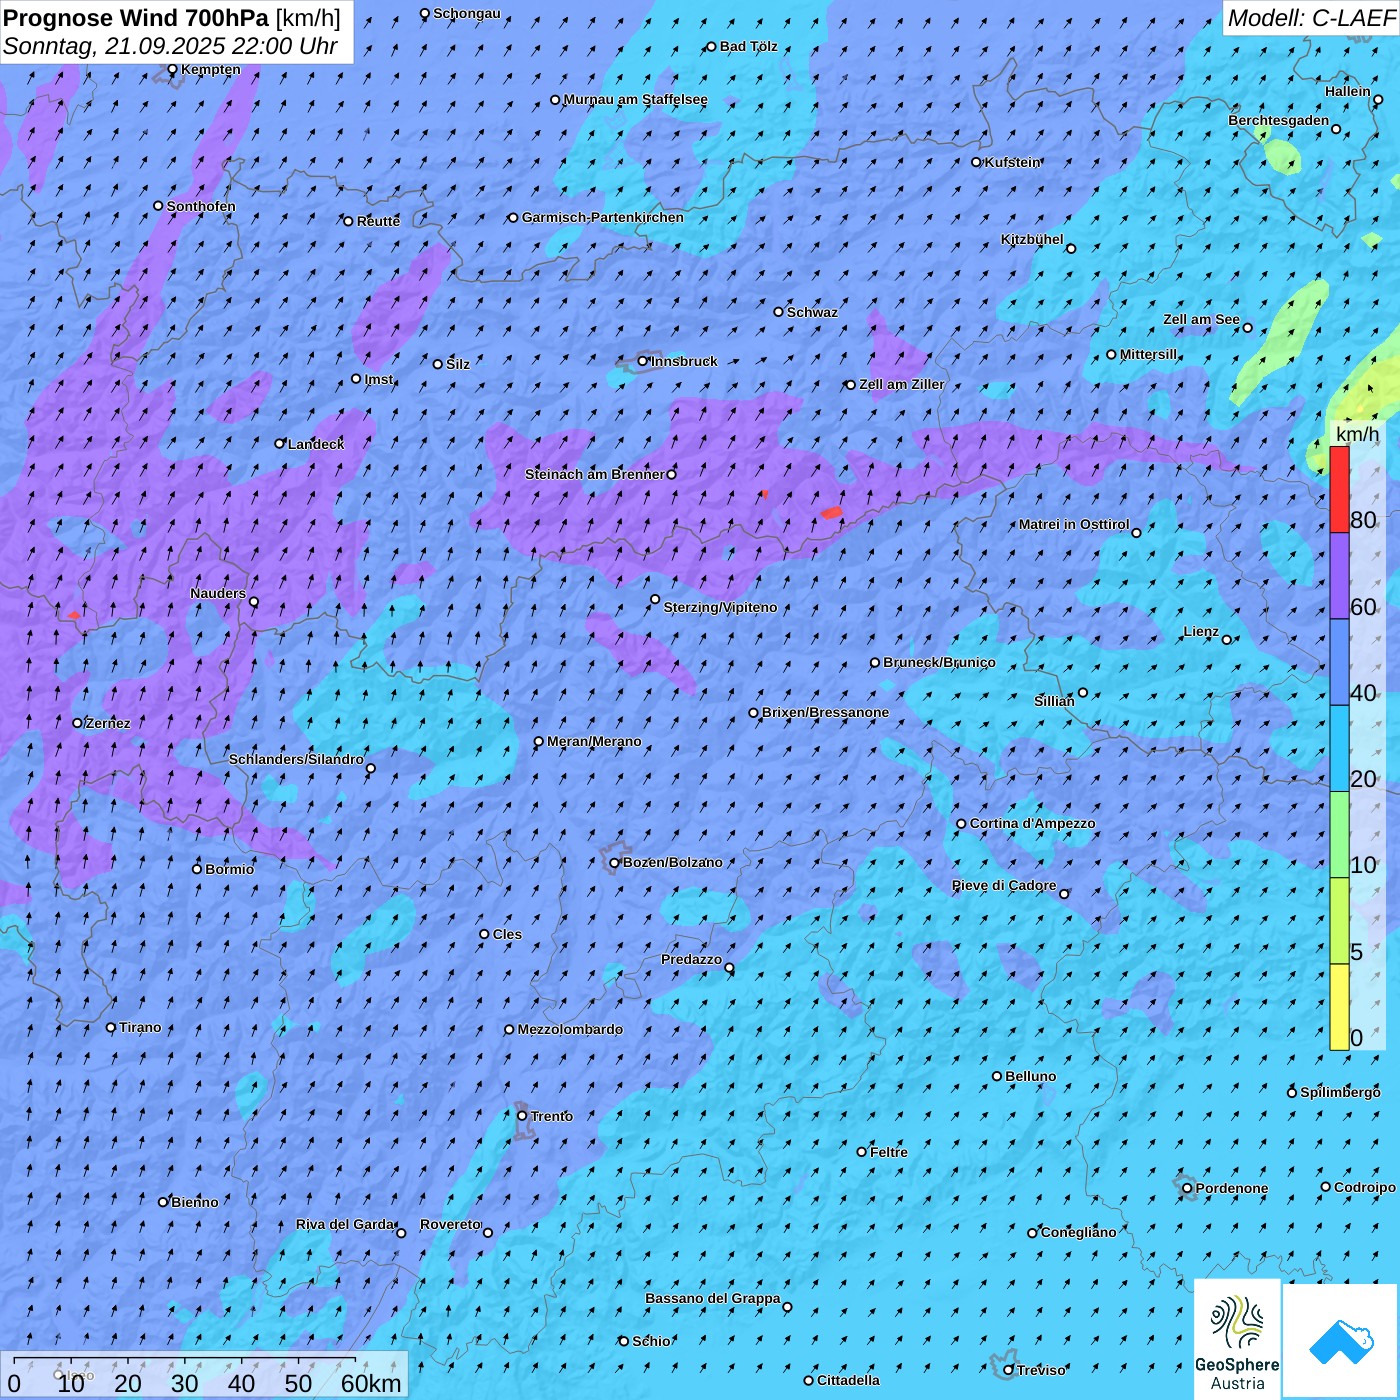Click the Kitzbühel label
The width and height of the screenshot is (1400, 1400).
click(1032, 239)
